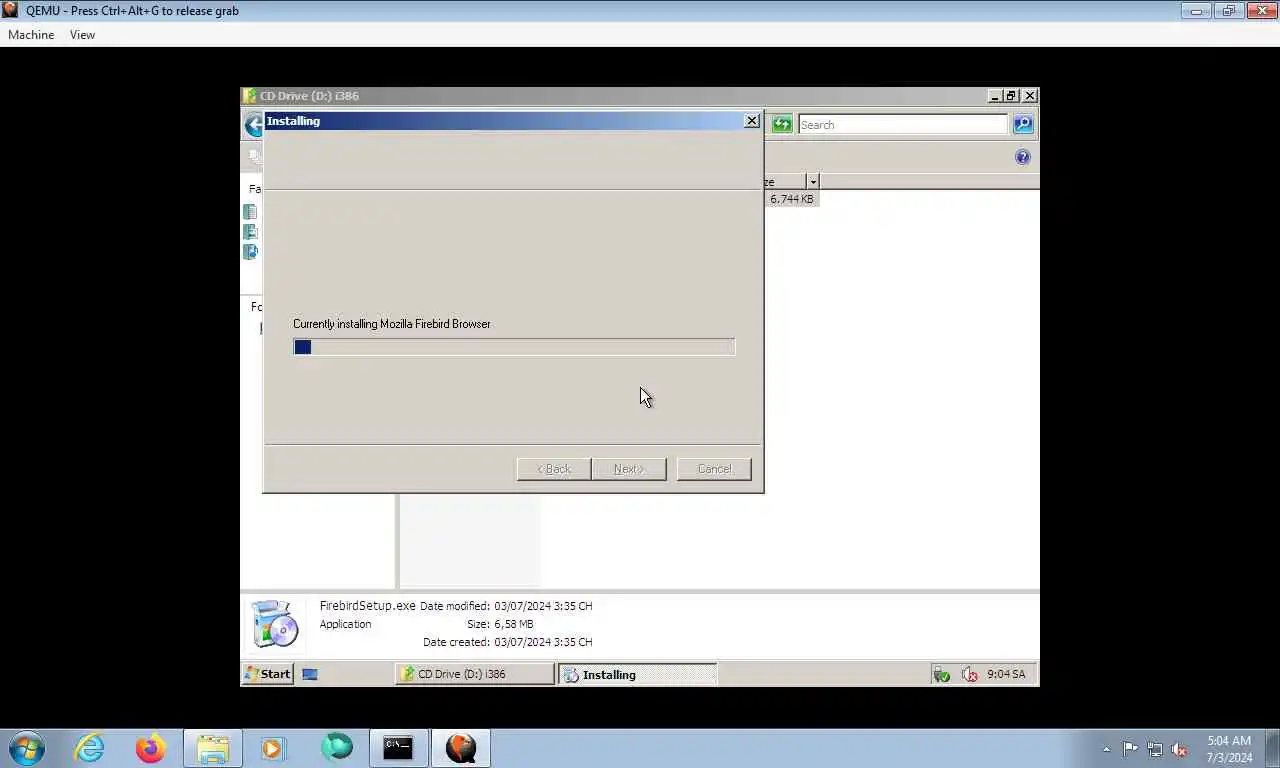Click the Explorer Search field
The width and height of the screenshot is (1280, 768).
(x=902, y=124)
